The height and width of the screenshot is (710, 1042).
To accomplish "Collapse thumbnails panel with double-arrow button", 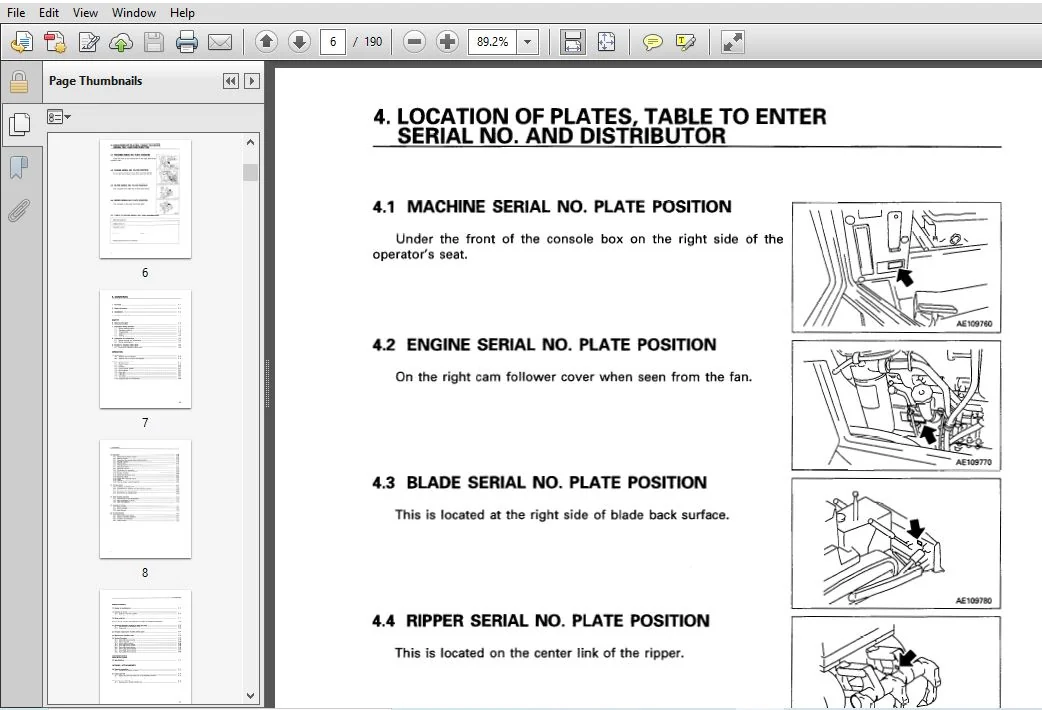I will (x=231, y=81).
